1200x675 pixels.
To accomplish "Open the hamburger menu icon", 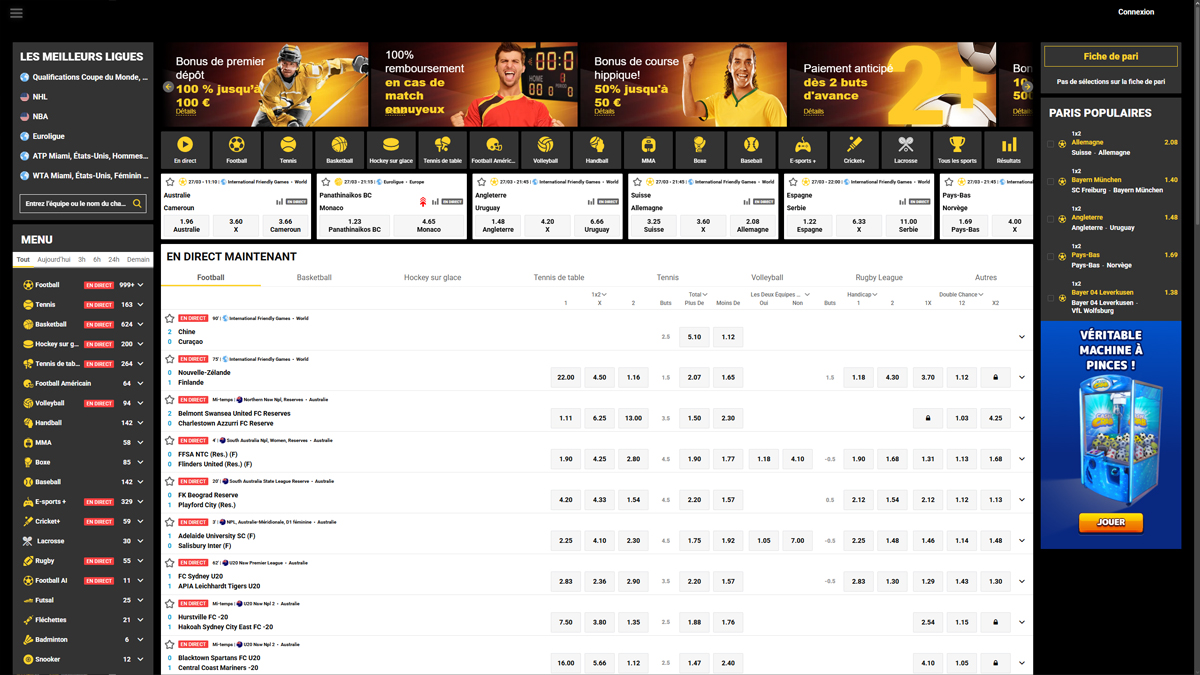I will pos(16,13).
